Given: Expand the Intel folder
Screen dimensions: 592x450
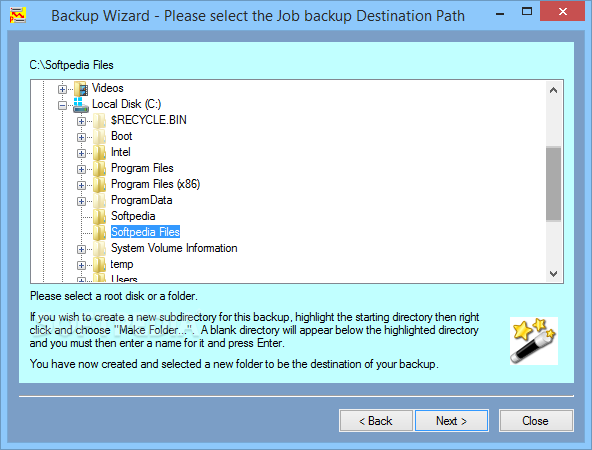Looking at the screenshot, I should click(81, 153).
